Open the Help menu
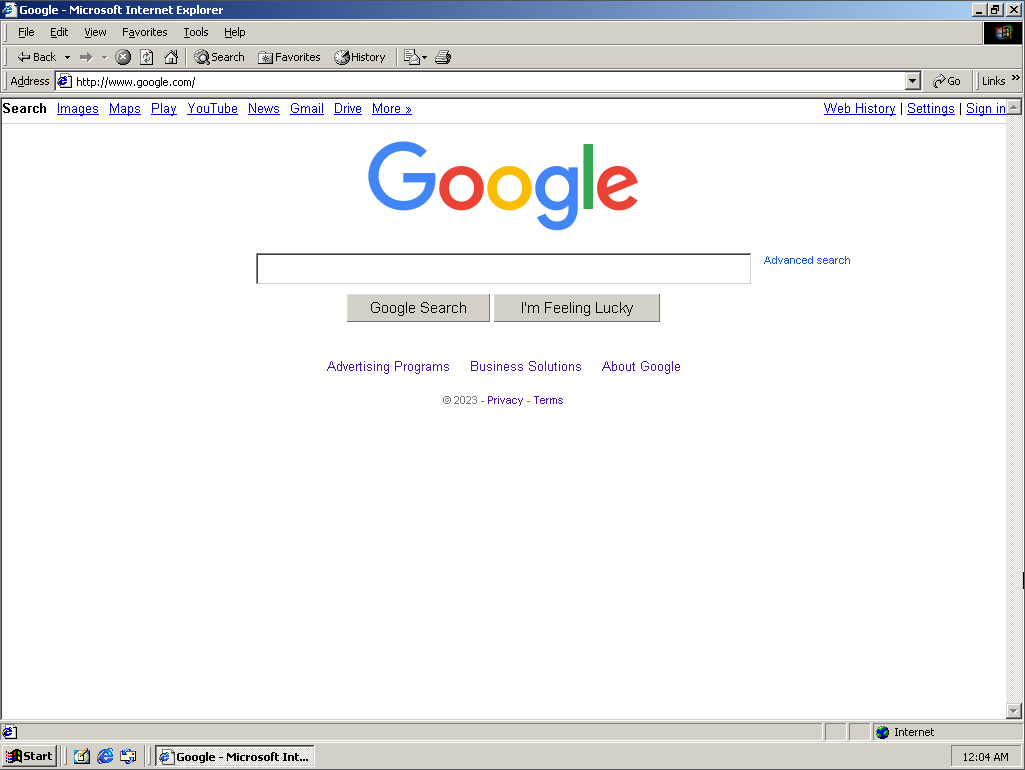This screenshot has width=1025, height=770. [x=234, y=32]
